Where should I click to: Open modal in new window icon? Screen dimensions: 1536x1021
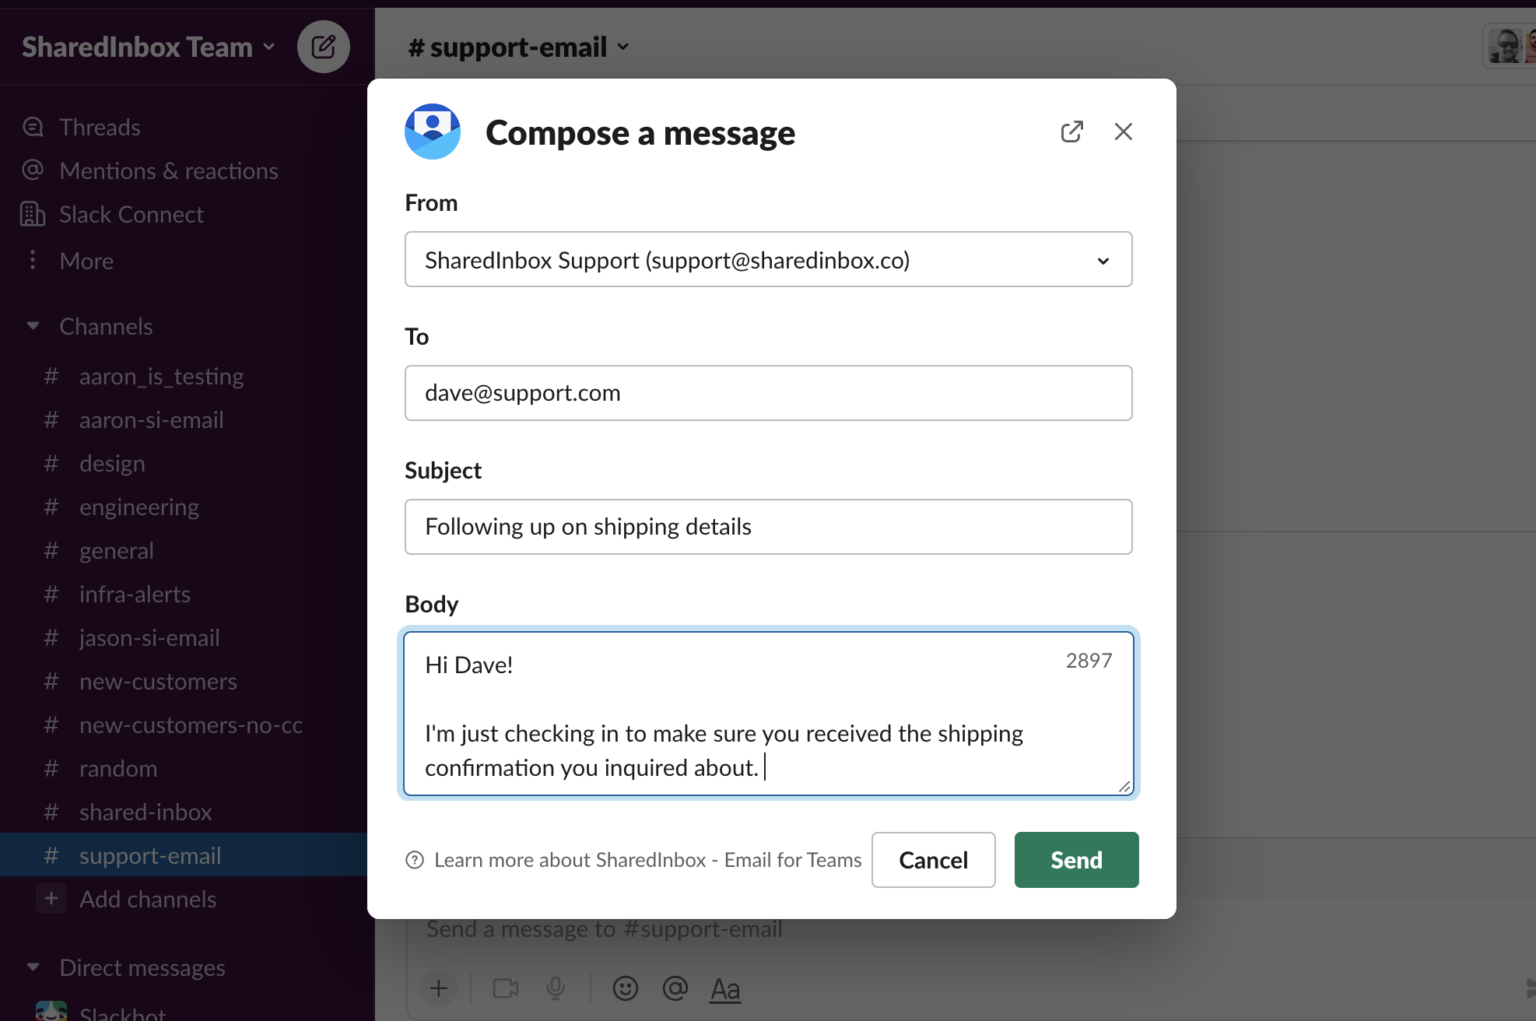tap(1071, 132)
